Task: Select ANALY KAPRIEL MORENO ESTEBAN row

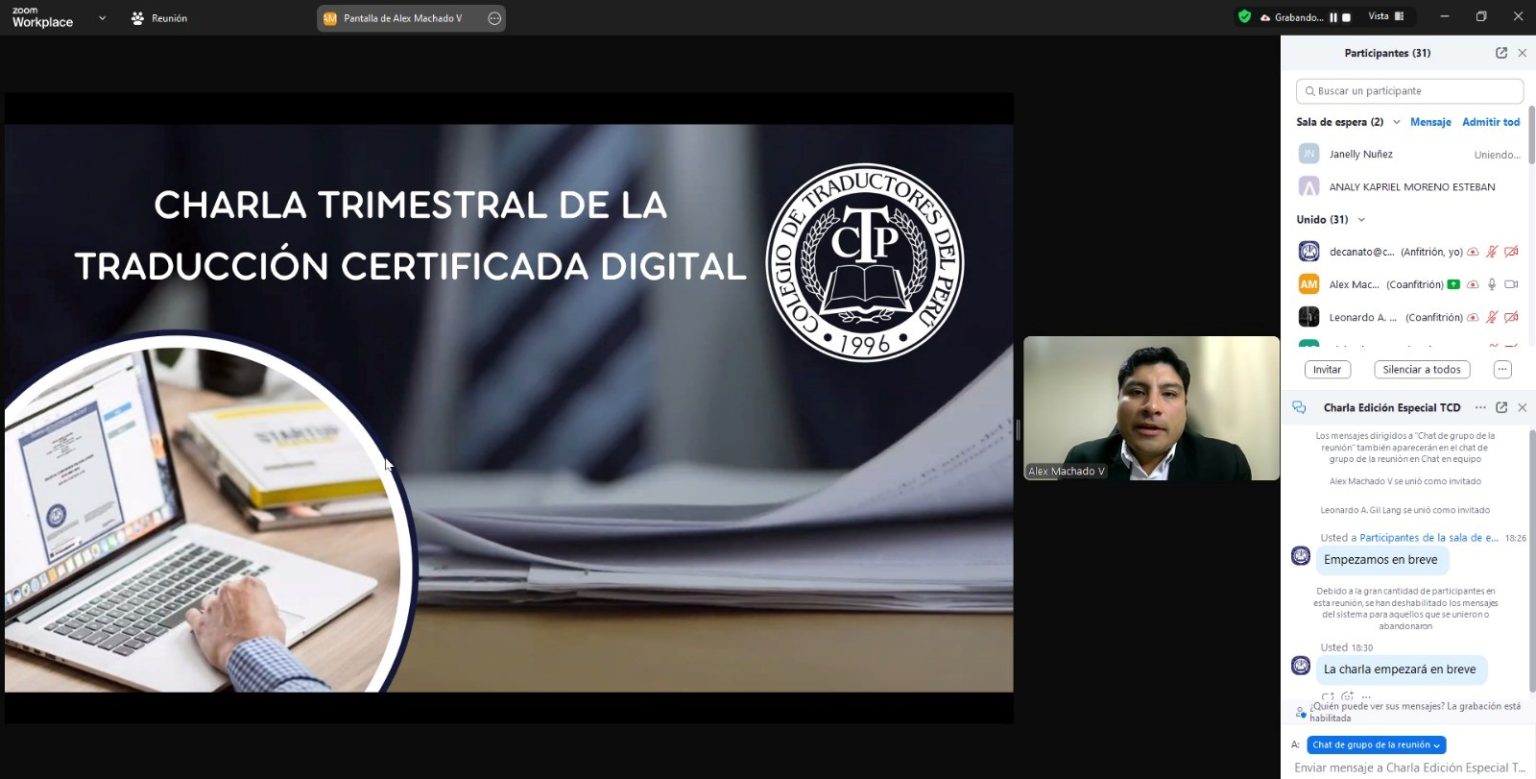Action: [1409, 187]
